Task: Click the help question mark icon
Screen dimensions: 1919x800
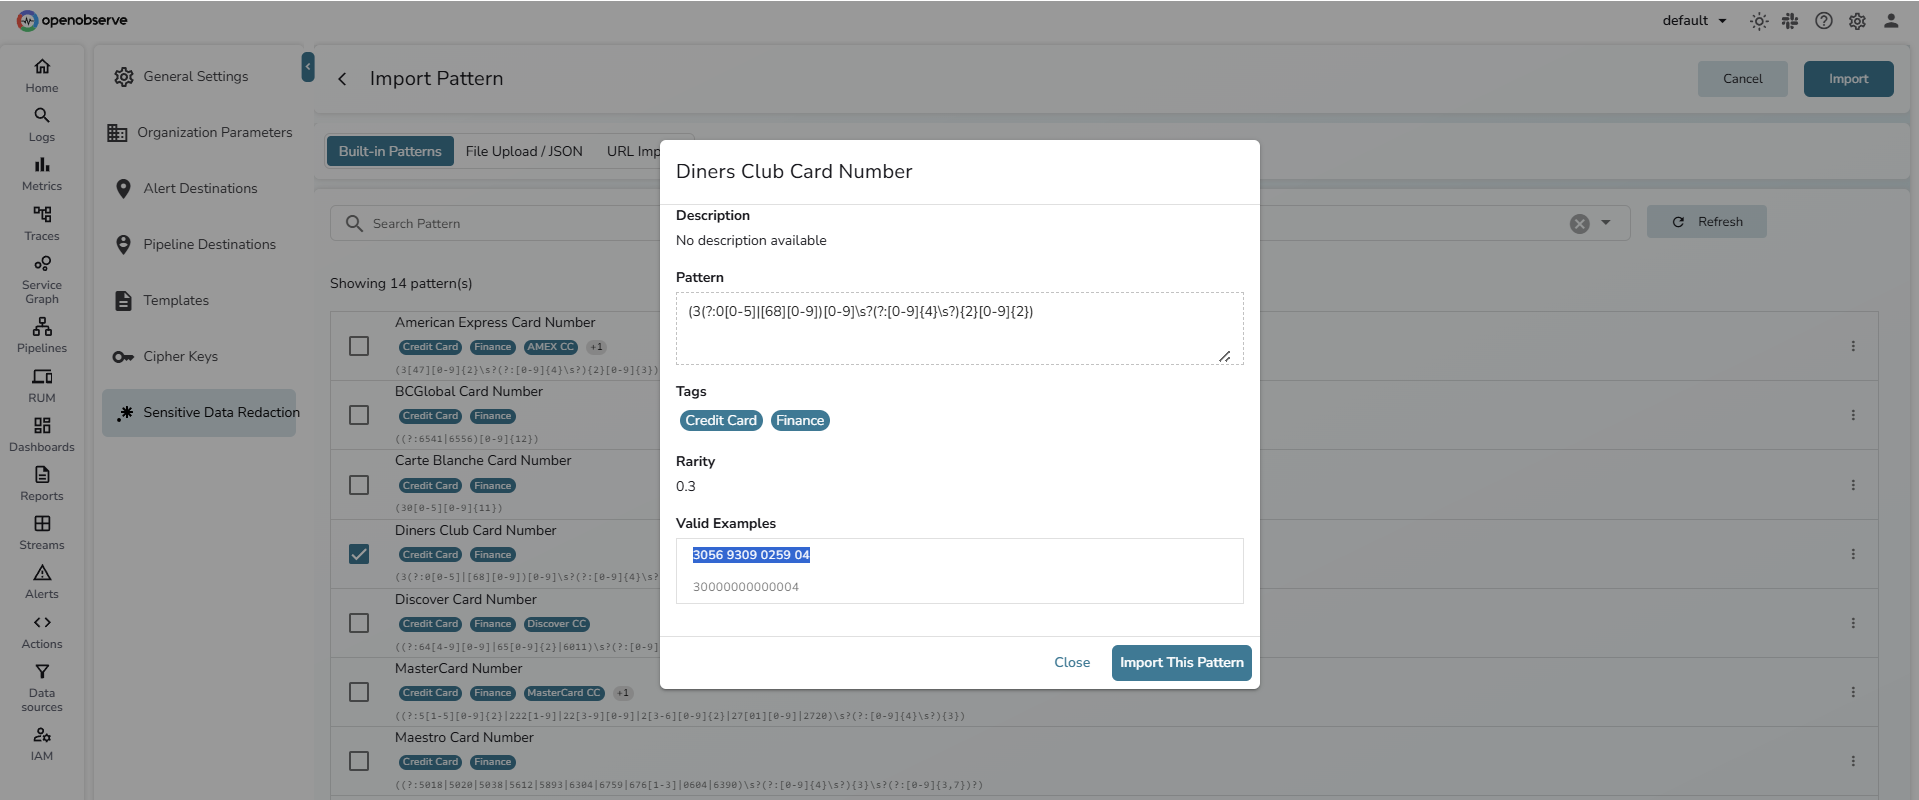Action: click(x=1824, y=21)
